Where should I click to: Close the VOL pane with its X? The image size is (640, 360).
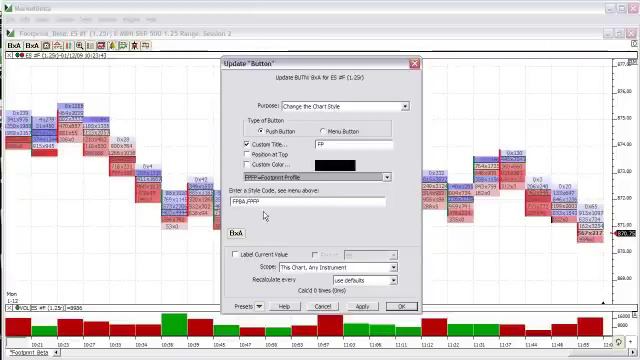pyautogui.click(x=9, y=308)
